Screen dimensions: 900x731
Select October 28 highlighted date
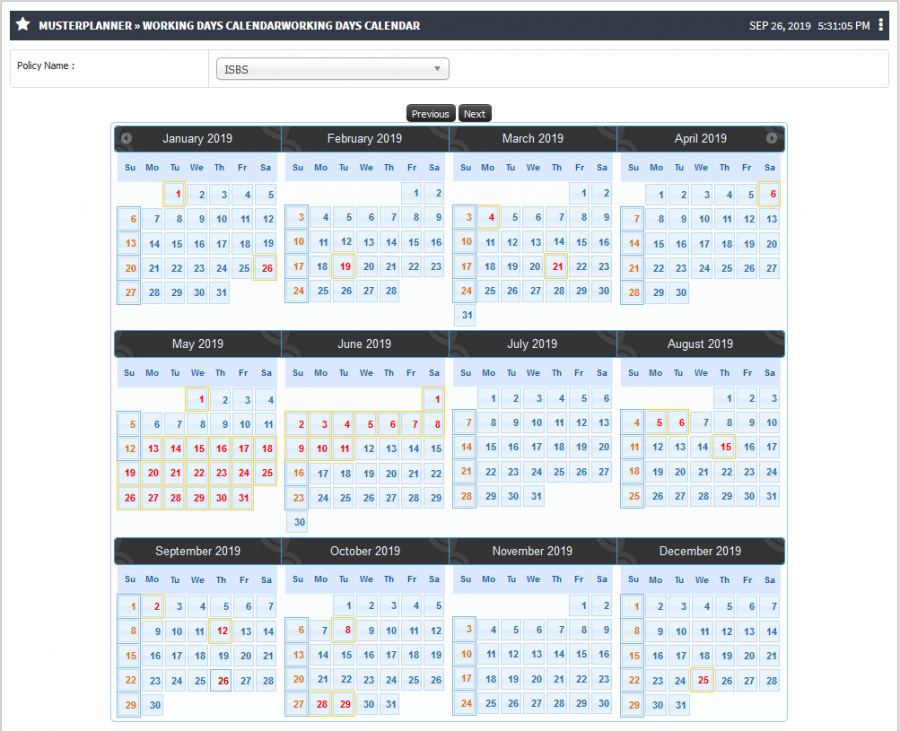pyautogui.click(x=320, y=704)
